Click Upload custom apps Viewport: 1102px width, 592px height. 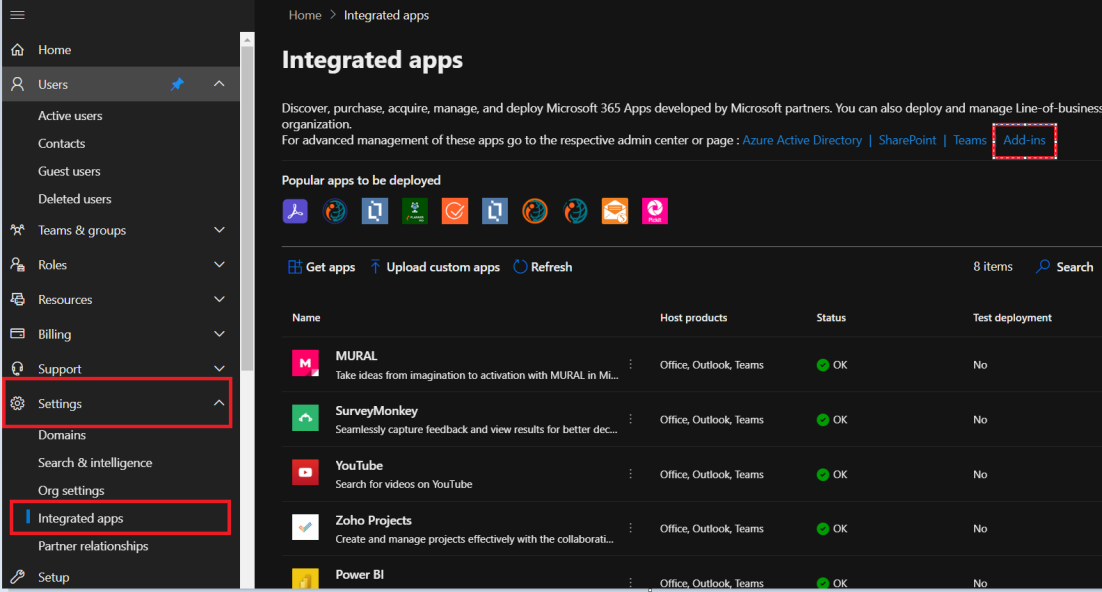point(434,267)
